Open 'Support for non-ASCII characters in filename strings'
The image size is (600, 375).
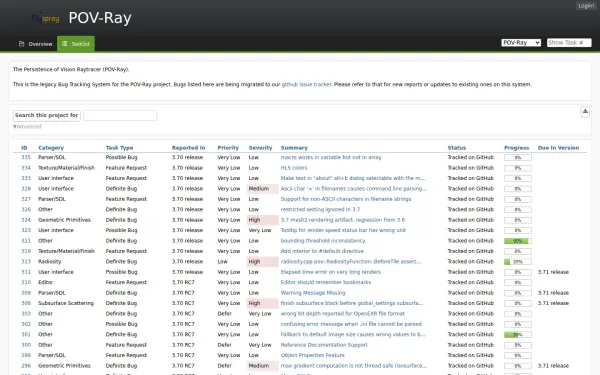346,199
